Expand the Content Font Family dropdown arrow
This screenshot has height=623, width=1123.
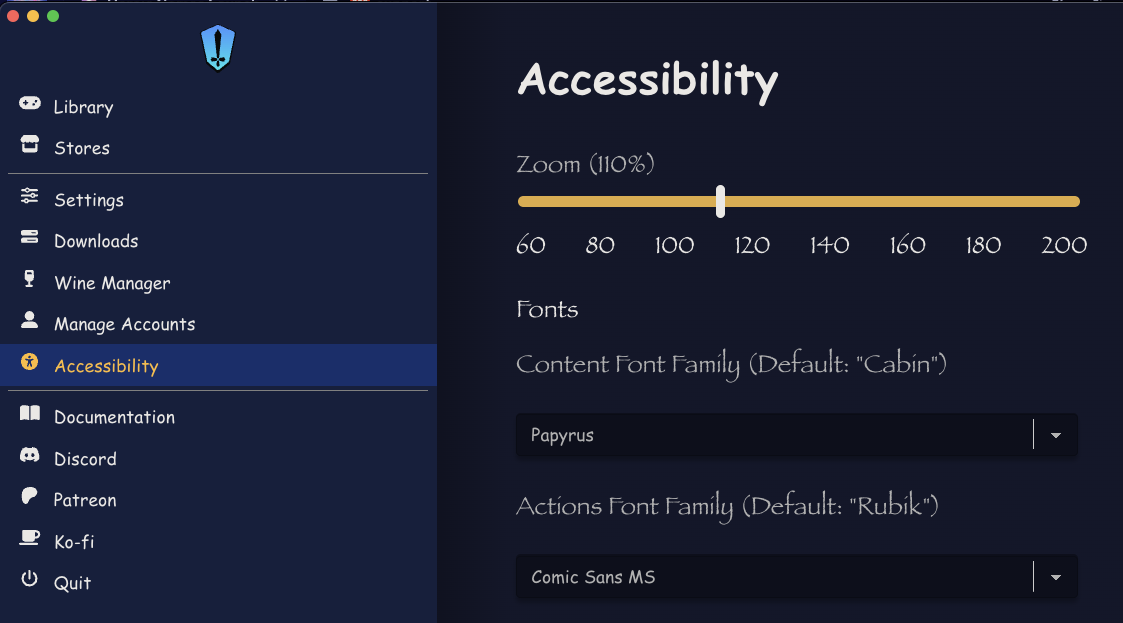click(1056, 435)
